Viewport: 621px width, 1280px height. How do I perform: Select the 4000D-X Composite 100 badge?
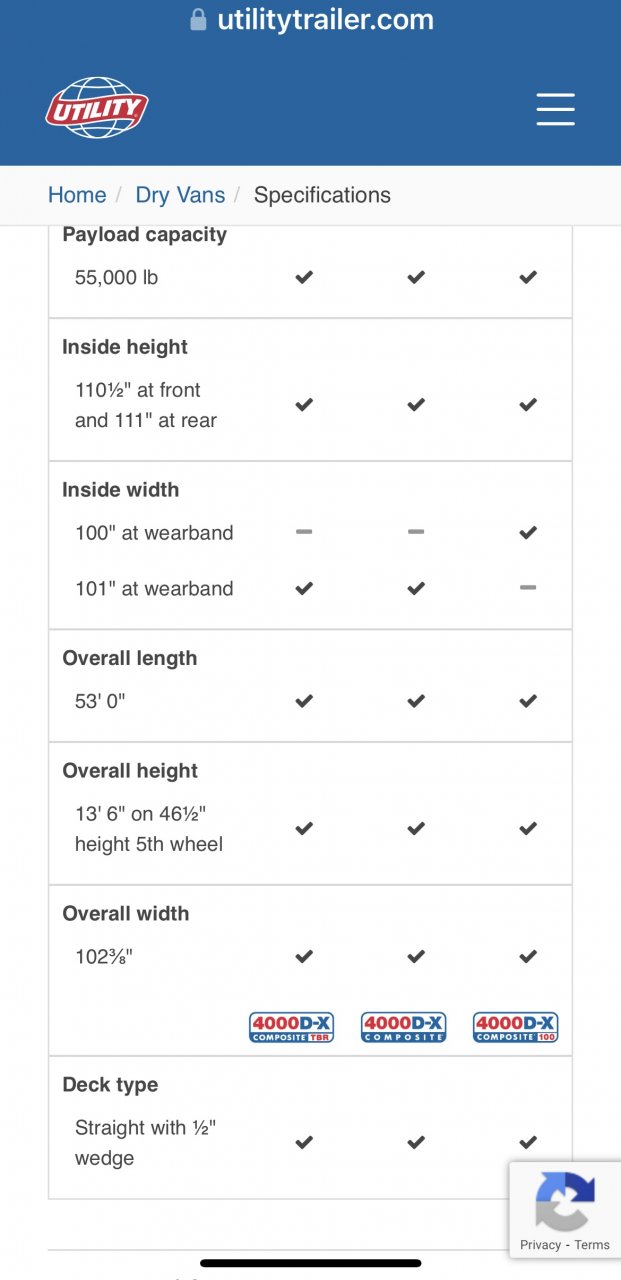point(515,1027)
